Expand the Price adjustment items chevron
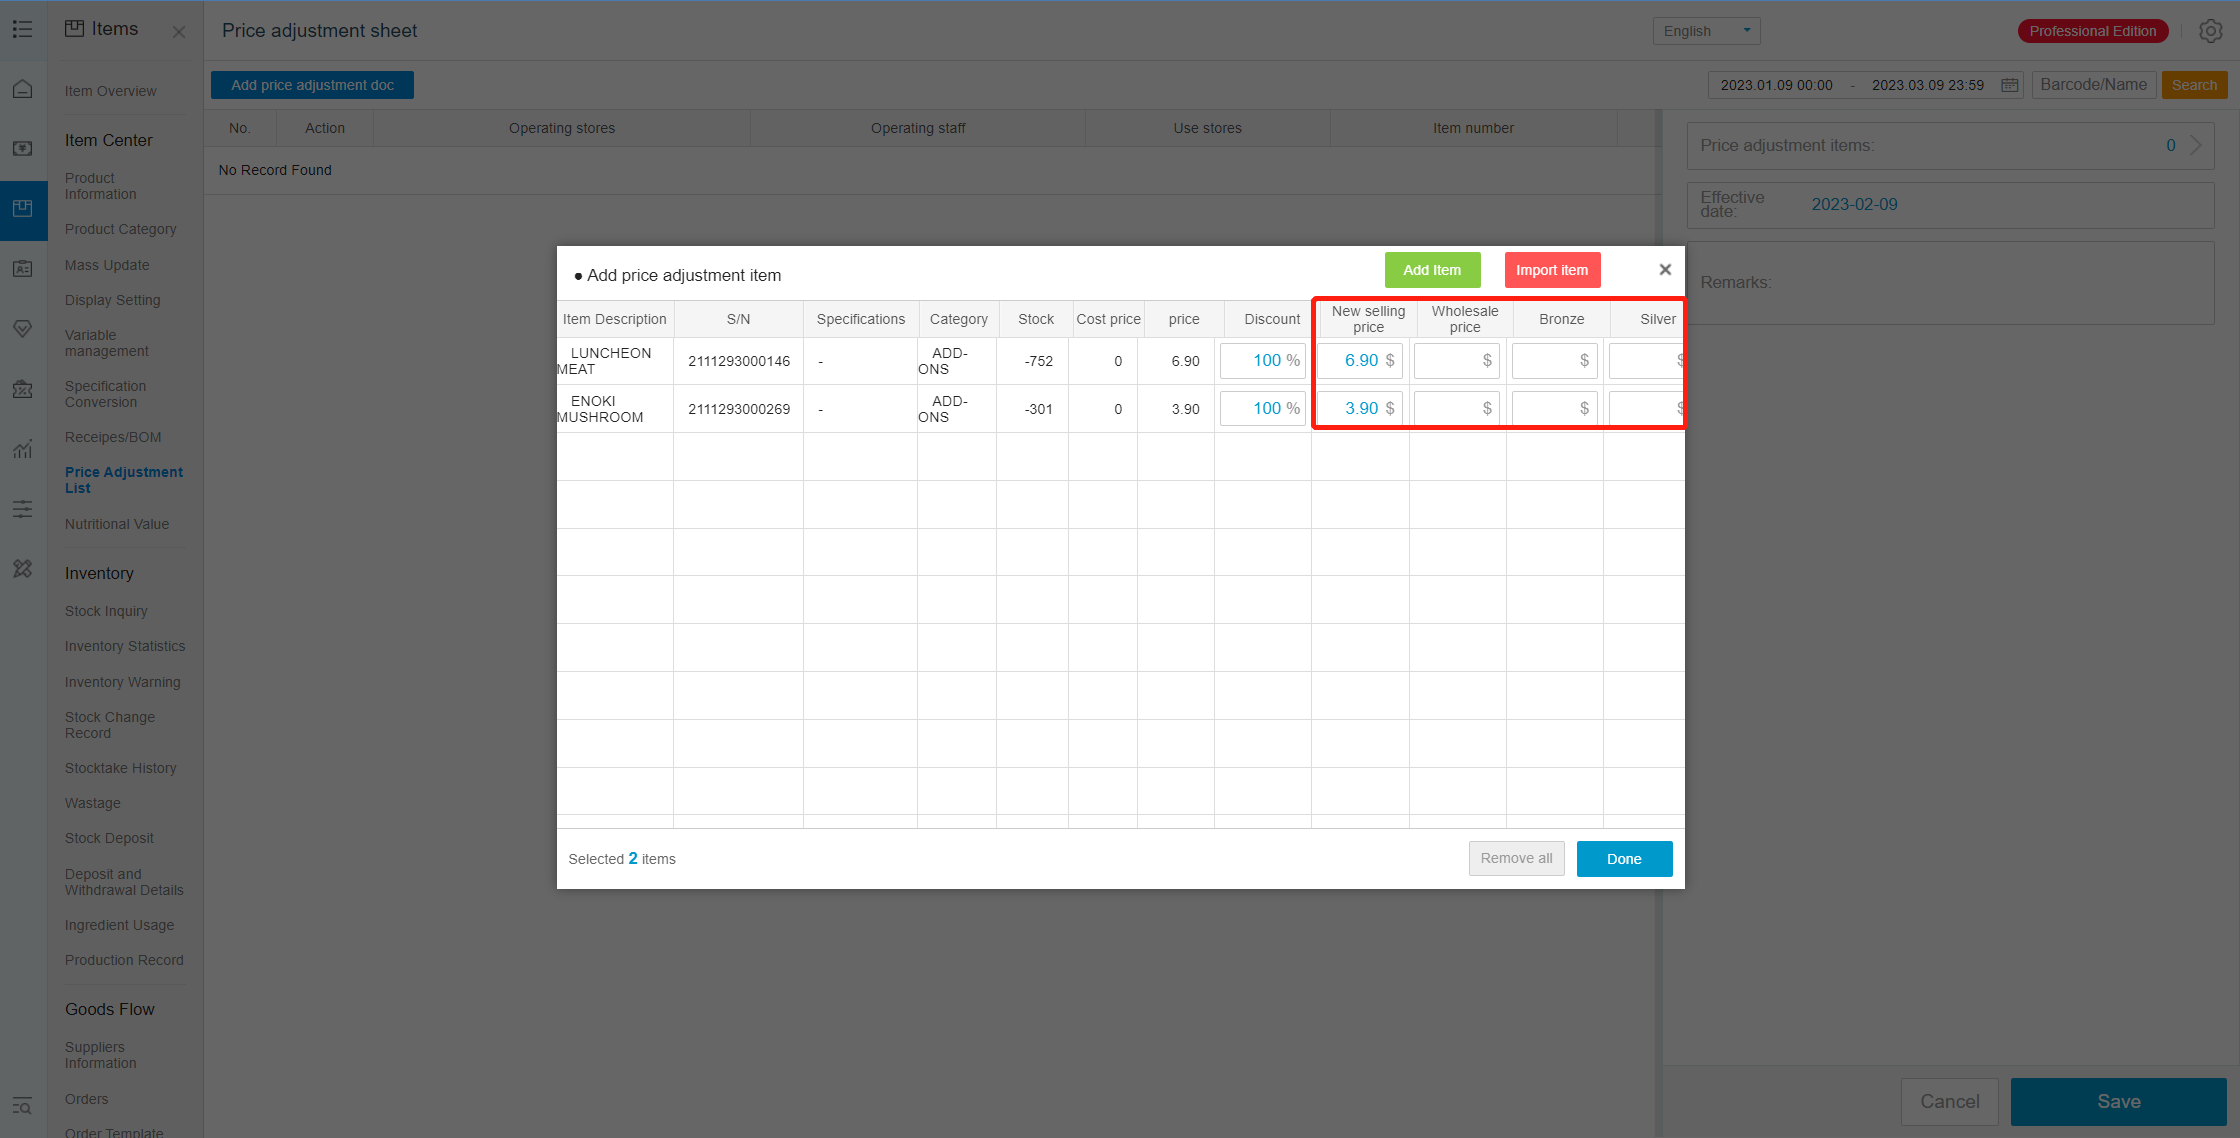Screen dimensions: 2240x1138 click(2196, 145)
